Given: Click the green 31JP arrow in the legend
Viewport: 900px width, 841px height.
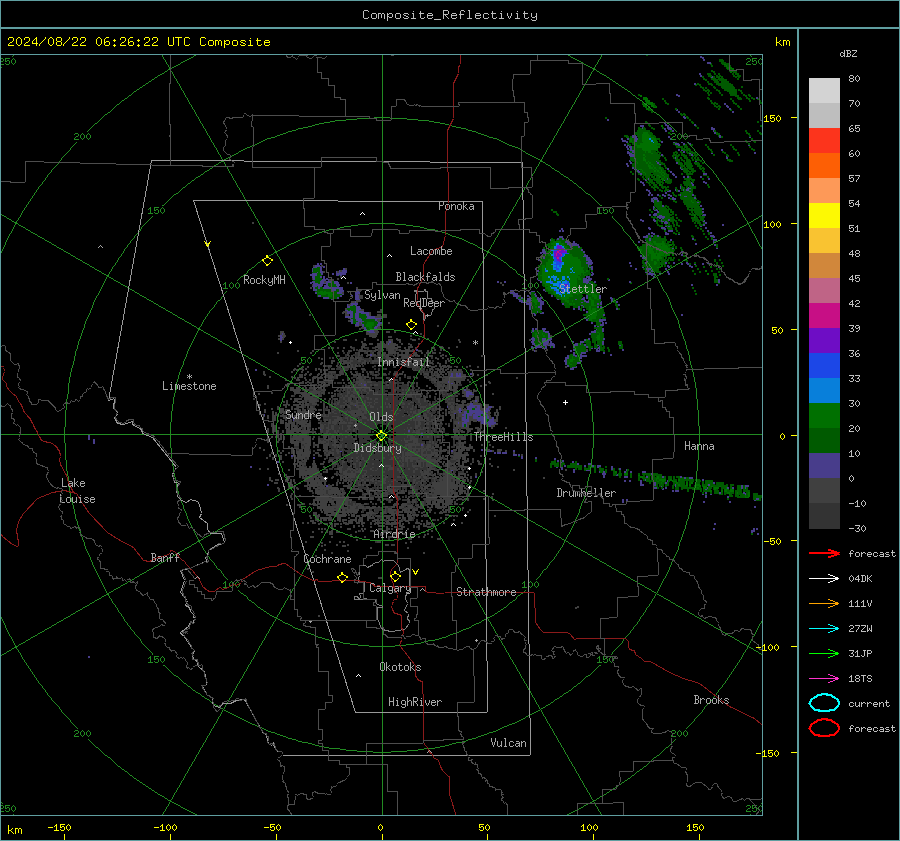Looking at the screenshot, I should (x=824, y=653).
